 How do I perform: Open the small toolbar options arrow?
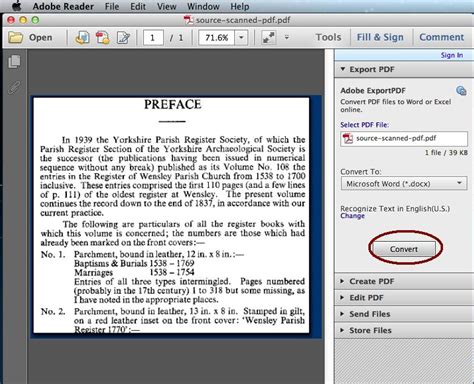287,37
